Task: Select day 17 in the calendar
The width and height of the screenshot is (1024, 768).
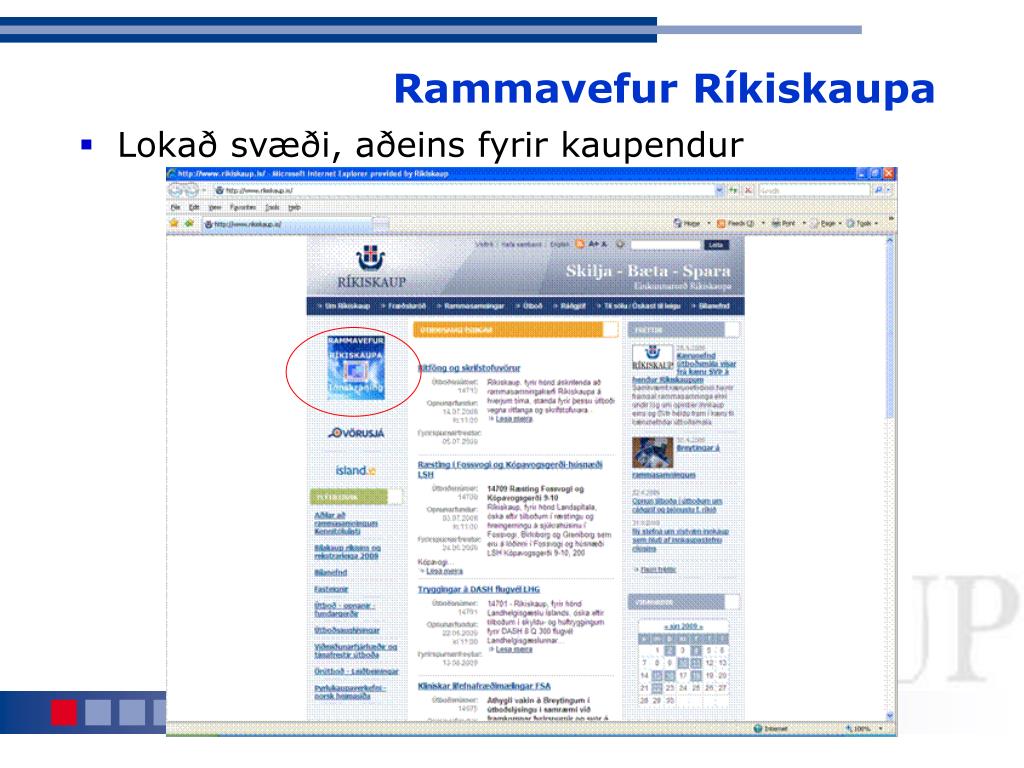Action: click(x=683, y=675)
